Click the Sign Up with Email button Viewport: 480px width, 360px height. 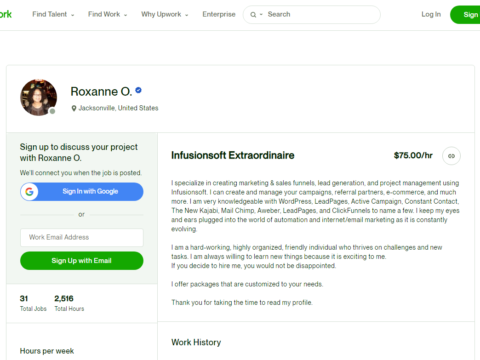(82, 261)
